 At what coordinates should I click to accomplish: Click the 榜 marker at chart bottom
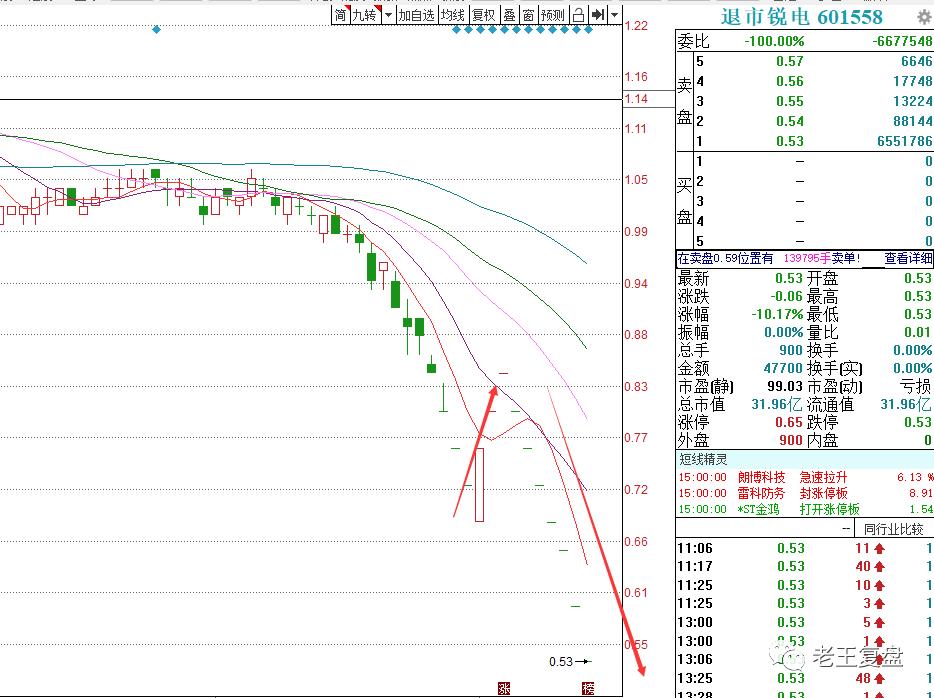(588, 689)
